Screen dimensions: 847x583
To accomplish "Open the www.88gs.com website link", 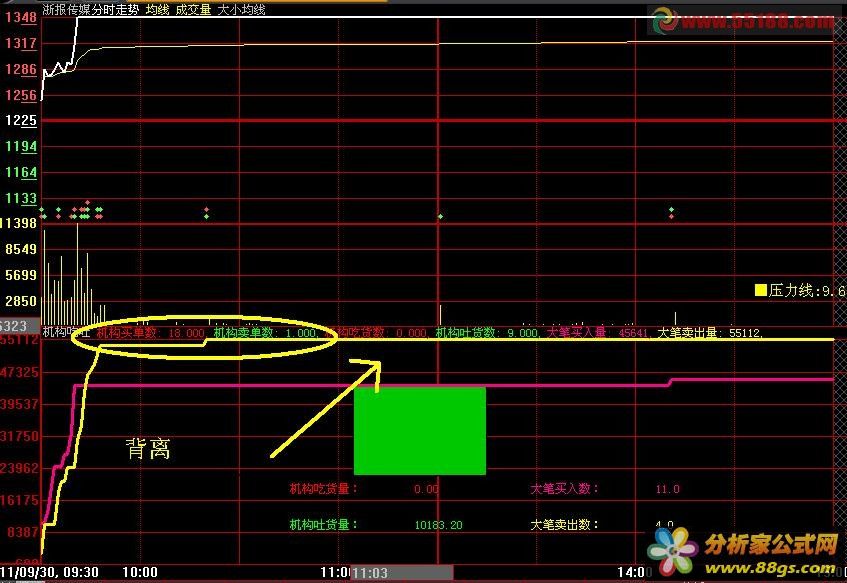I will pyautogui.click(x=771, y=568).
